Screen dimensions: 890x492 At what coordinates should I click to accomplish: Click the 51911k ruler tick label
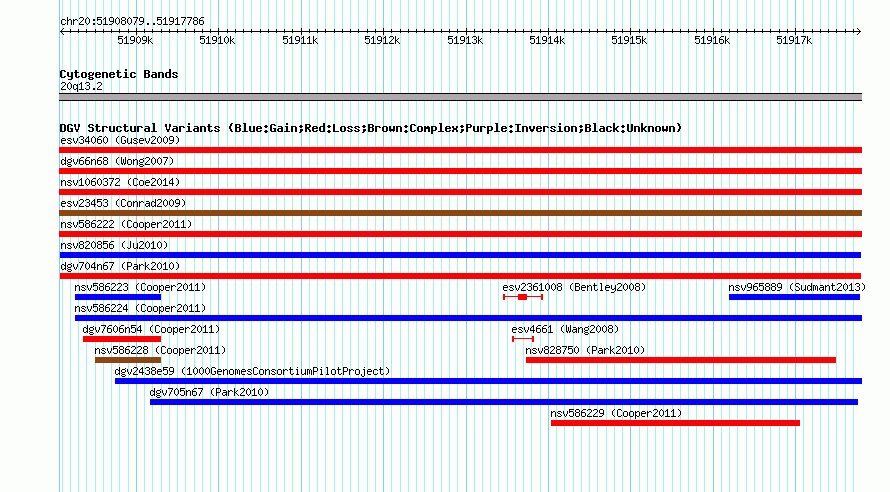pyautogui.click(x=300, y=40)
